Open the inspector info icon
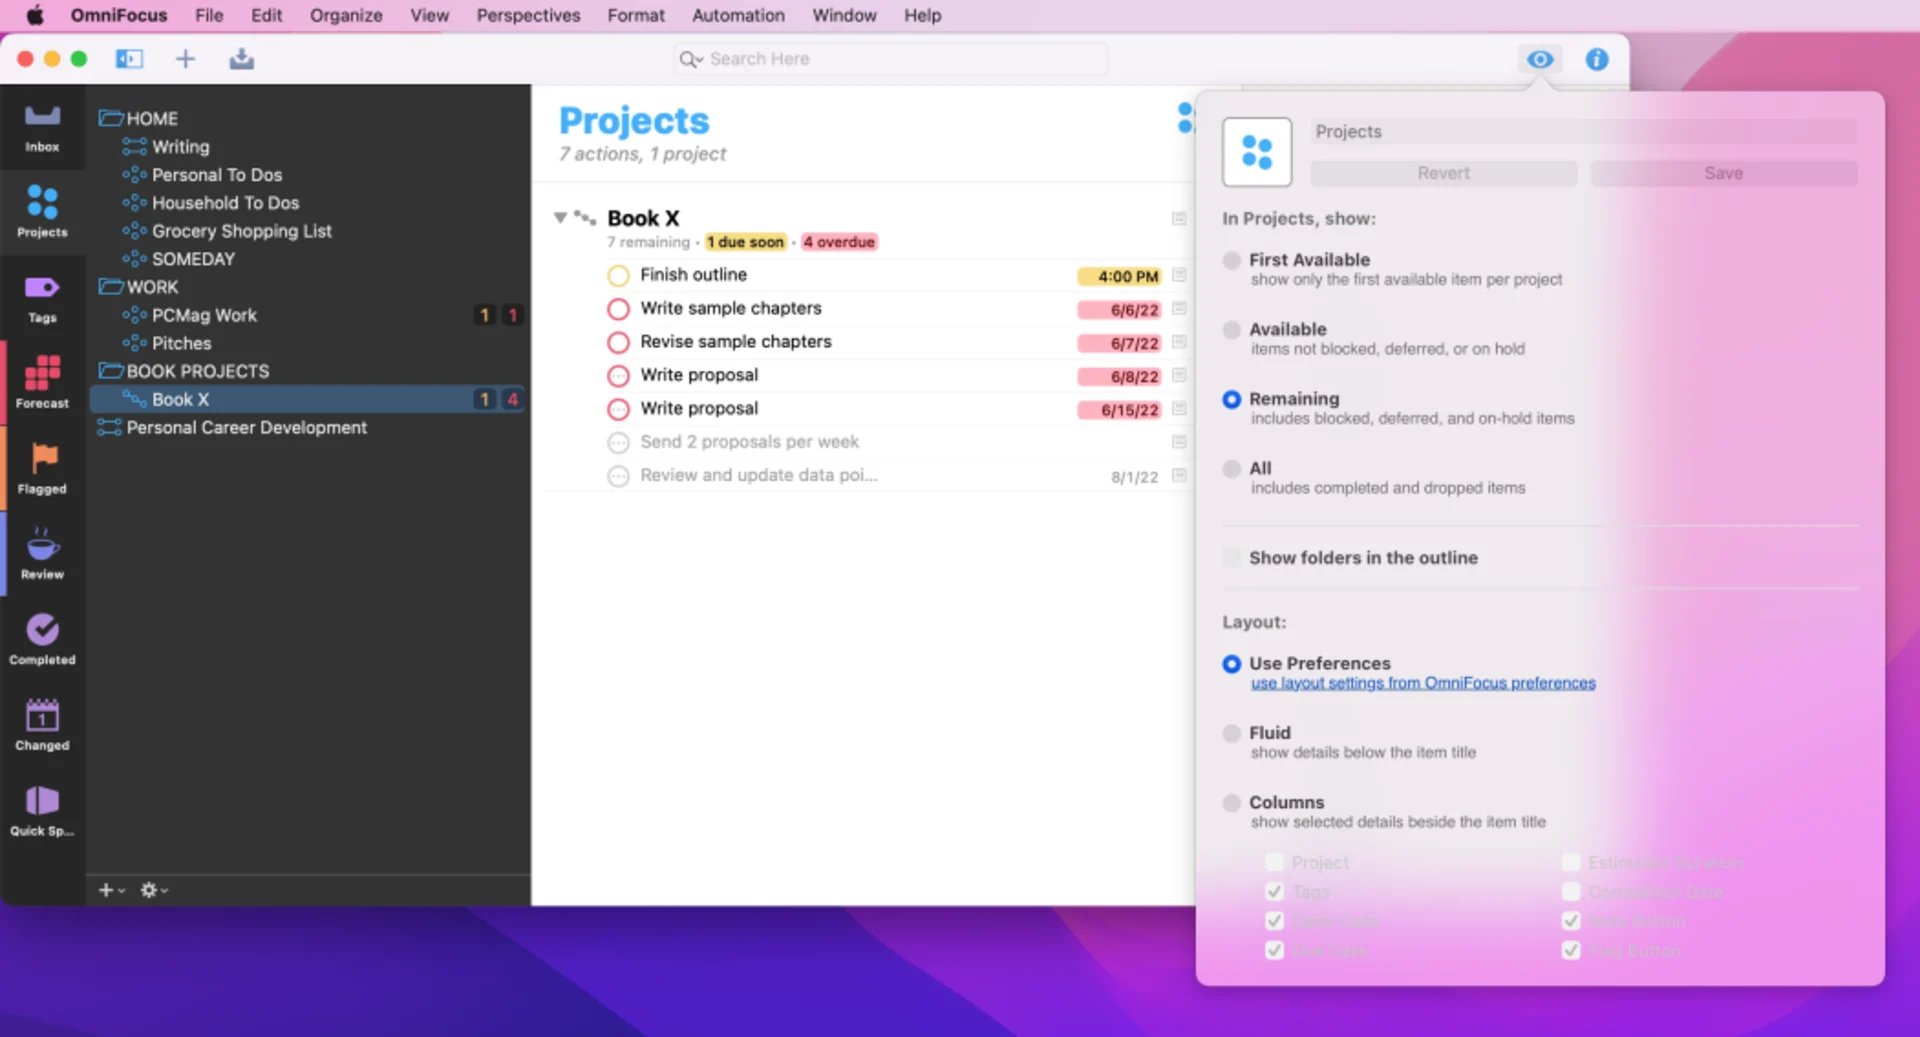Screen dimensions: 1920x1037 1597,59
